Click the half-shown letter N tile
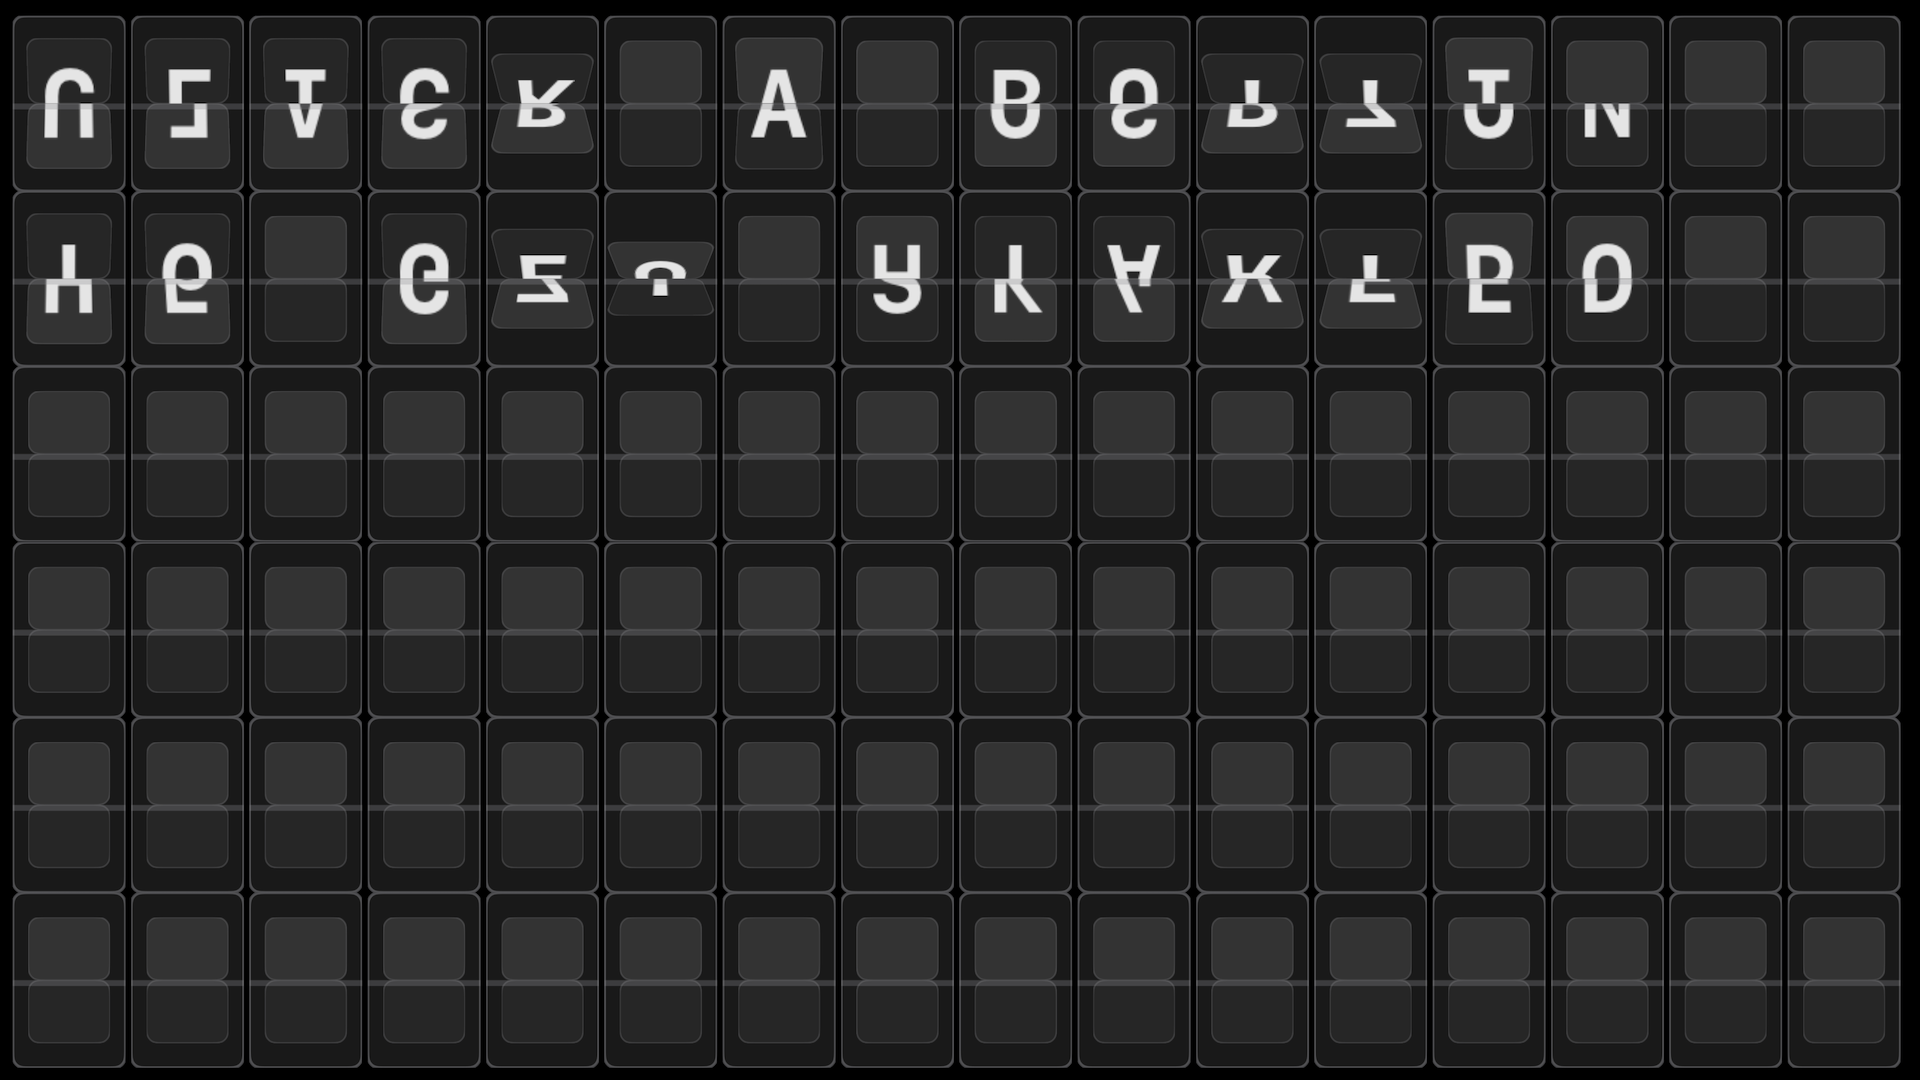1920x1080 pixels. tap(1607, 103)
